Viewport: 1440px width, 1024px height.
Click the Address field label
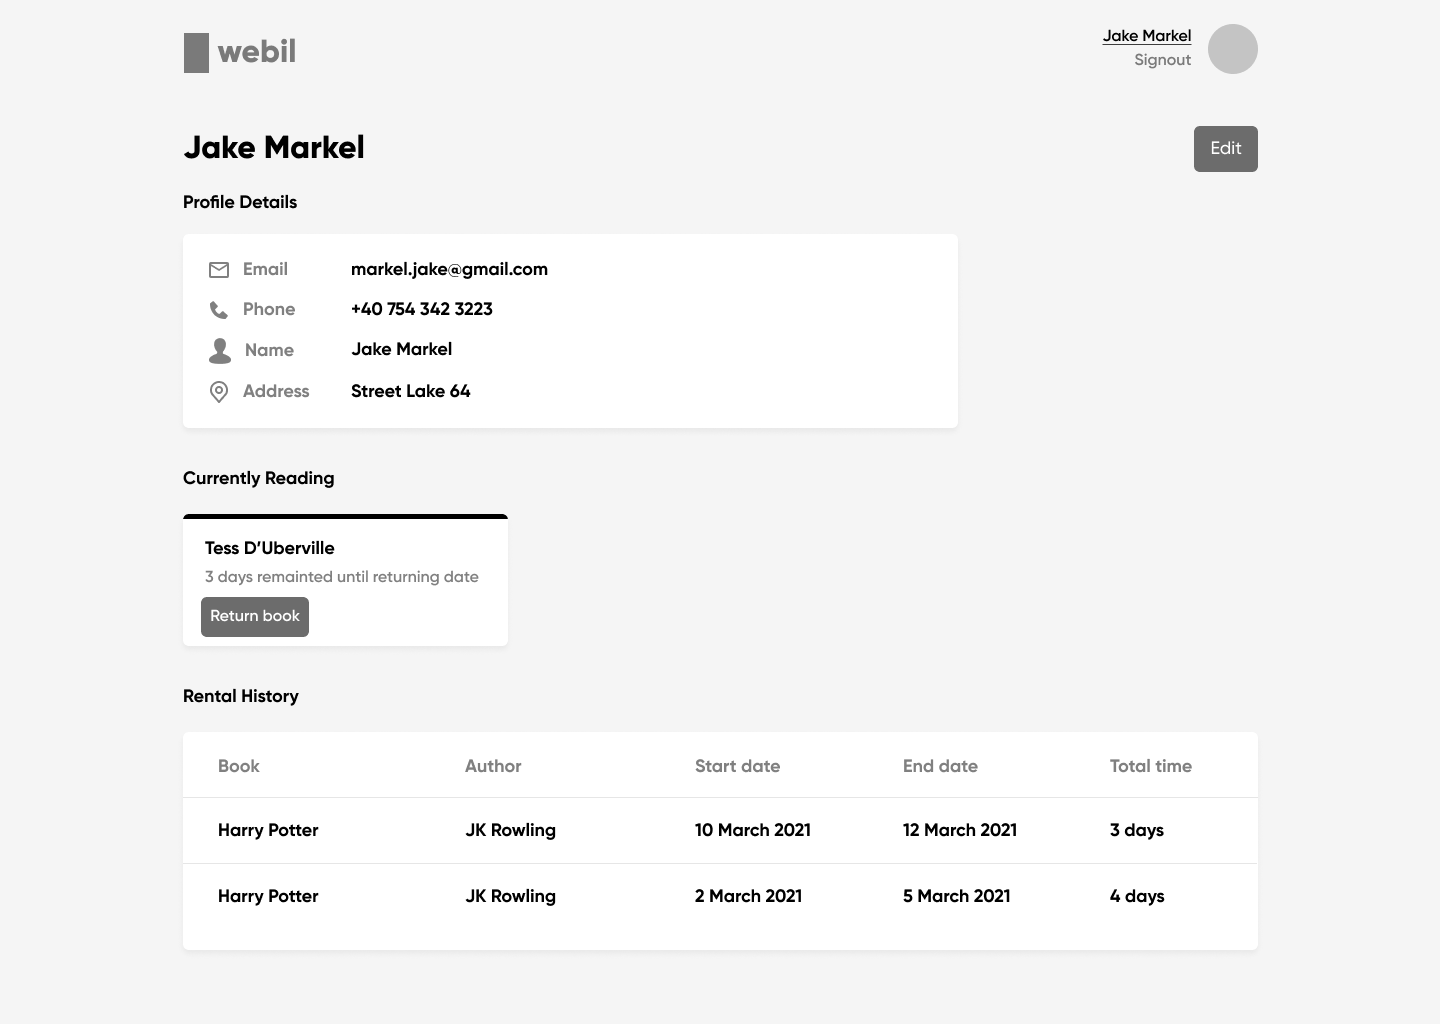[276, 391]
